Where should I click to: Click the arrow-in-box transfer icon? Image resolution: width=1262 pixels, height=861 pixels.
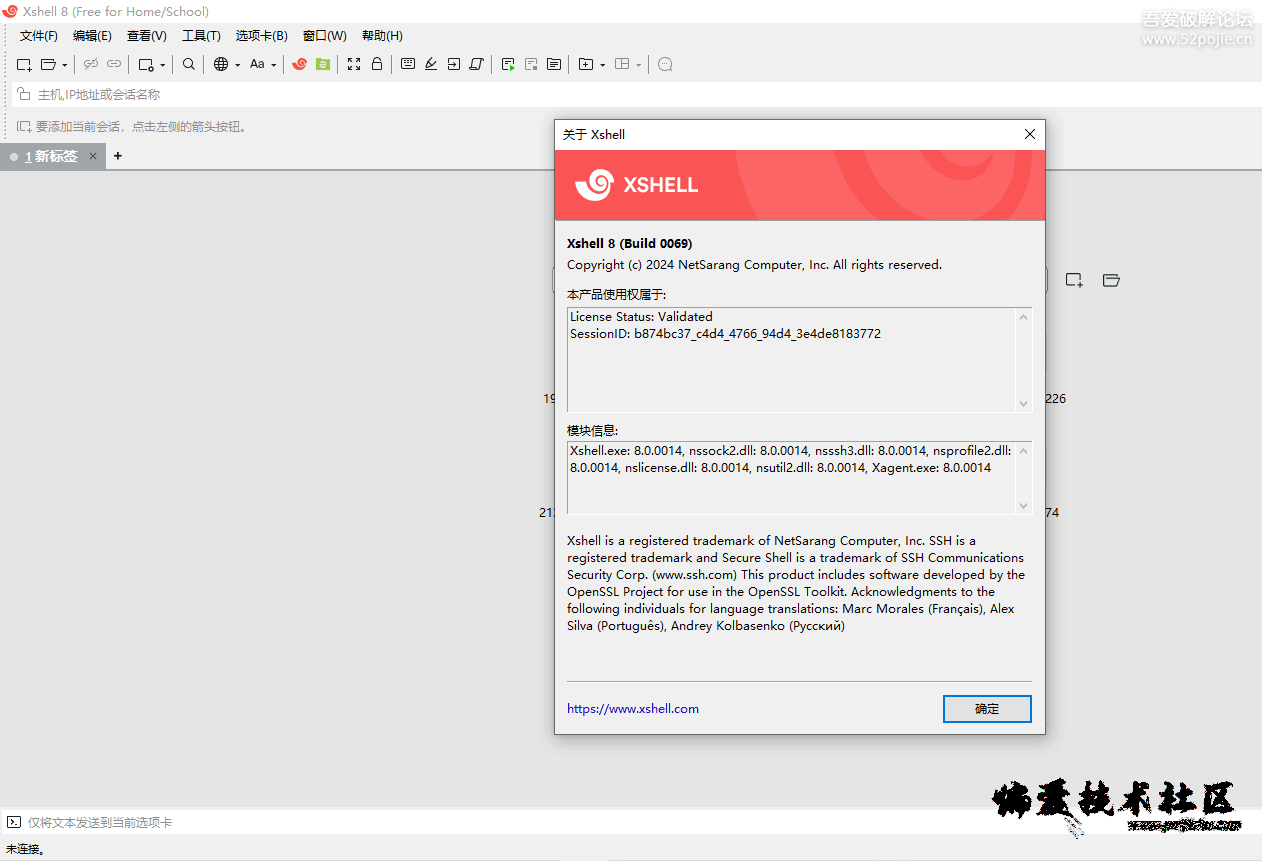[x=454, y=64]
